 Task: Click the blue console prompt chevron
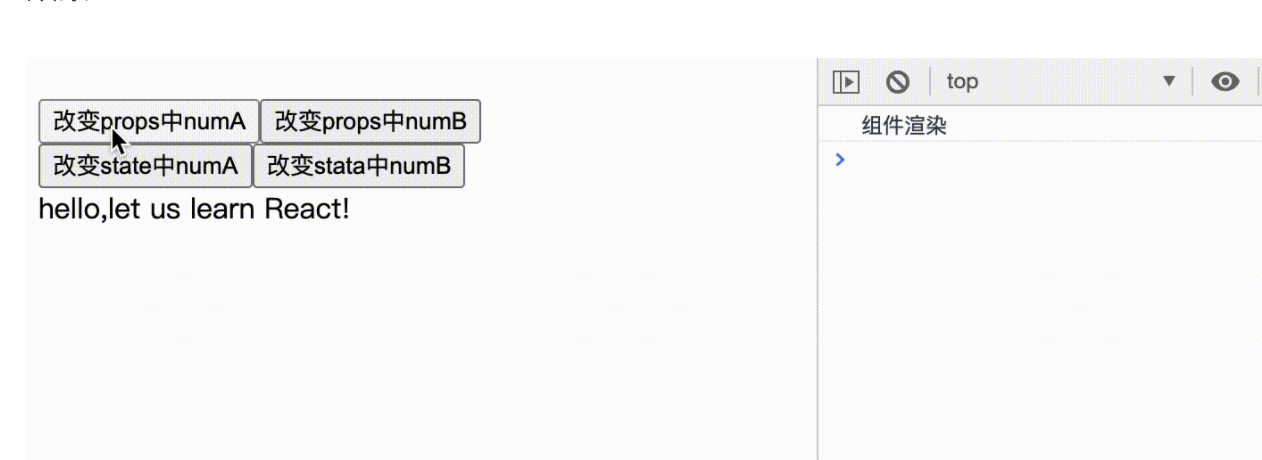pos(840,159)
